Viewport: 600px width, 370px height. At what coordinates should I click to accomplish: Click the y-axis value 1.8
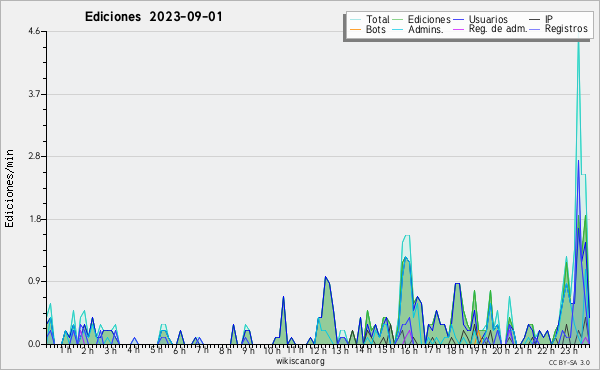pyautogui.click(x=34, y=219)
